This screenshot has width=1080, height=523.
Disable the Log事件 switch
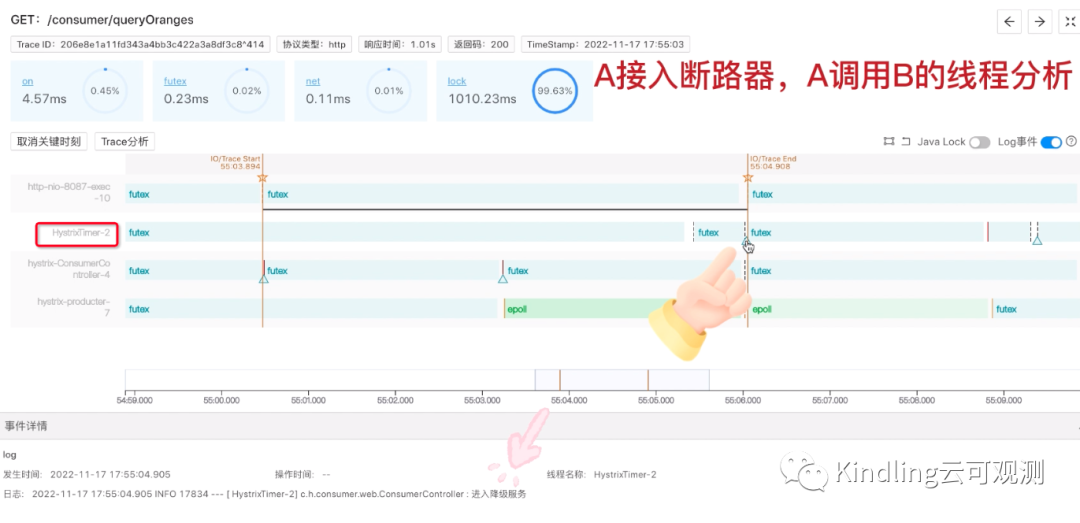[x=1051, y=142]
